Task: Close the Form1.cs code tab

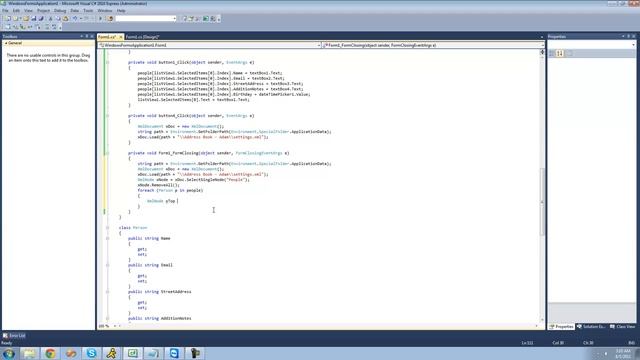Action: [x=120, y=37]
